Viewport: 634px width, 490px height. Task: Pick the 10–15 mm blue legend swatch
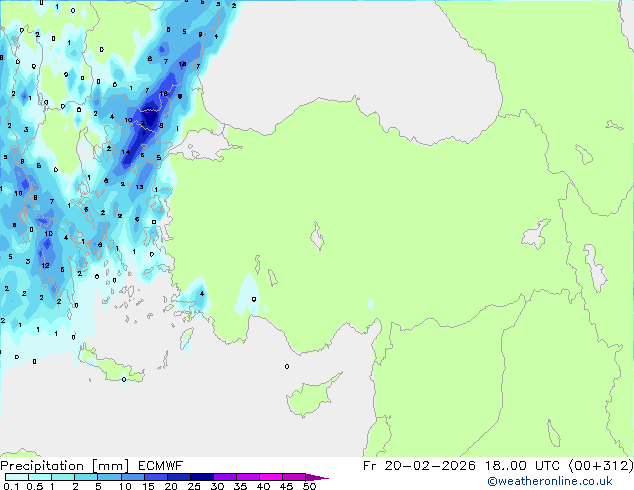pos(132,477)
